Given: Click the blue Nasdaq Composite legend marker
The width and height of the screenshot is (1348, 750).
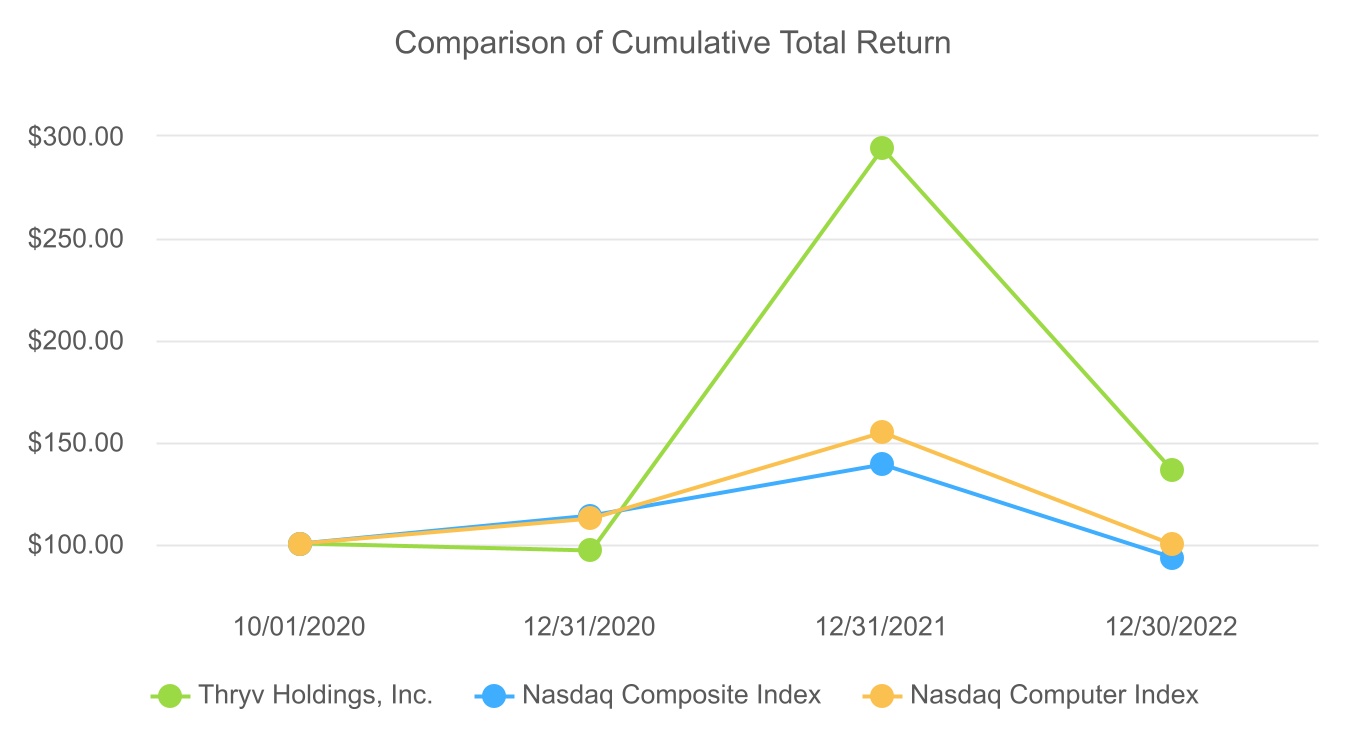Looking at the screenshot, I should tap(494, 695).
